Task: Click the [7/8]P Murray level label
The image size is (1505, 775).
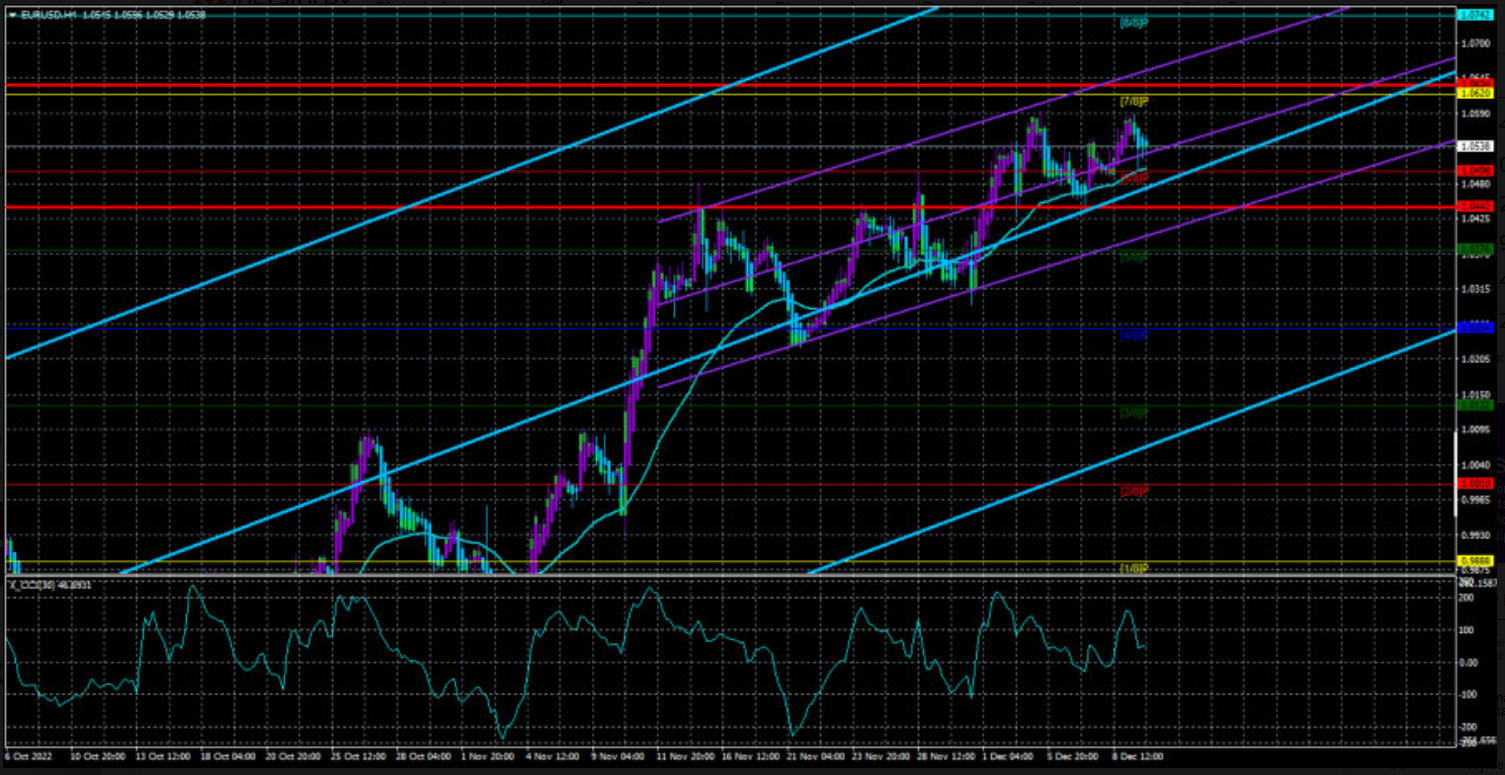Action: [1132, 101]
